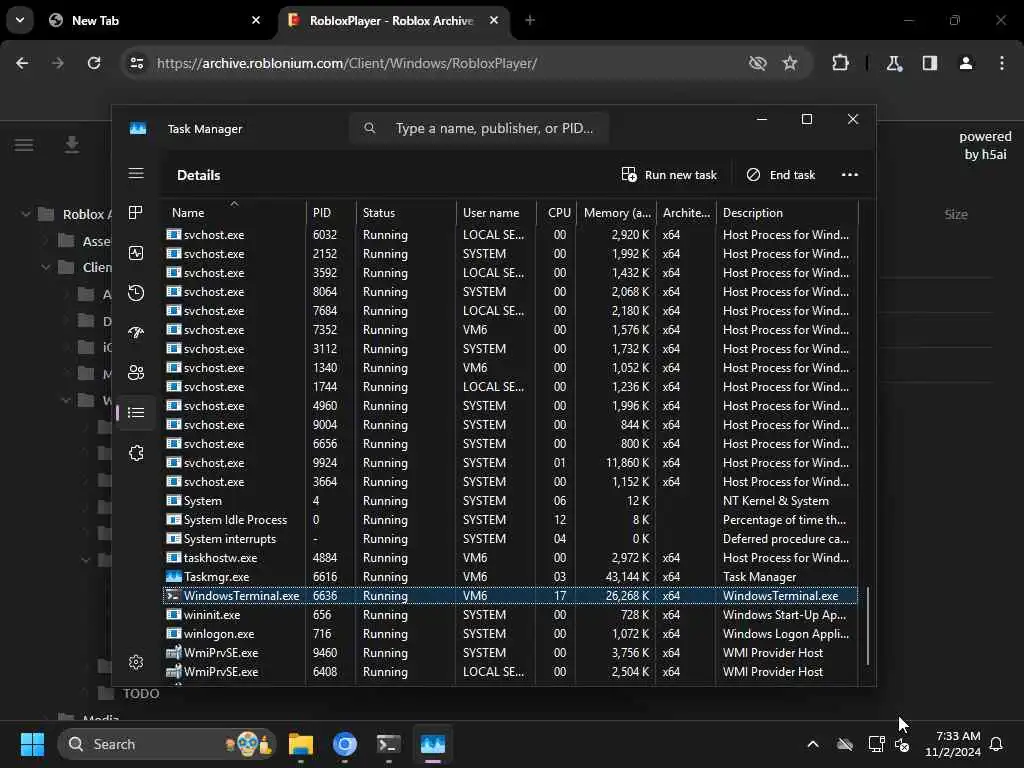Screen dimensions: 1024x768
Task: Bookmark this page with star icon
Action: click(790, 63)
